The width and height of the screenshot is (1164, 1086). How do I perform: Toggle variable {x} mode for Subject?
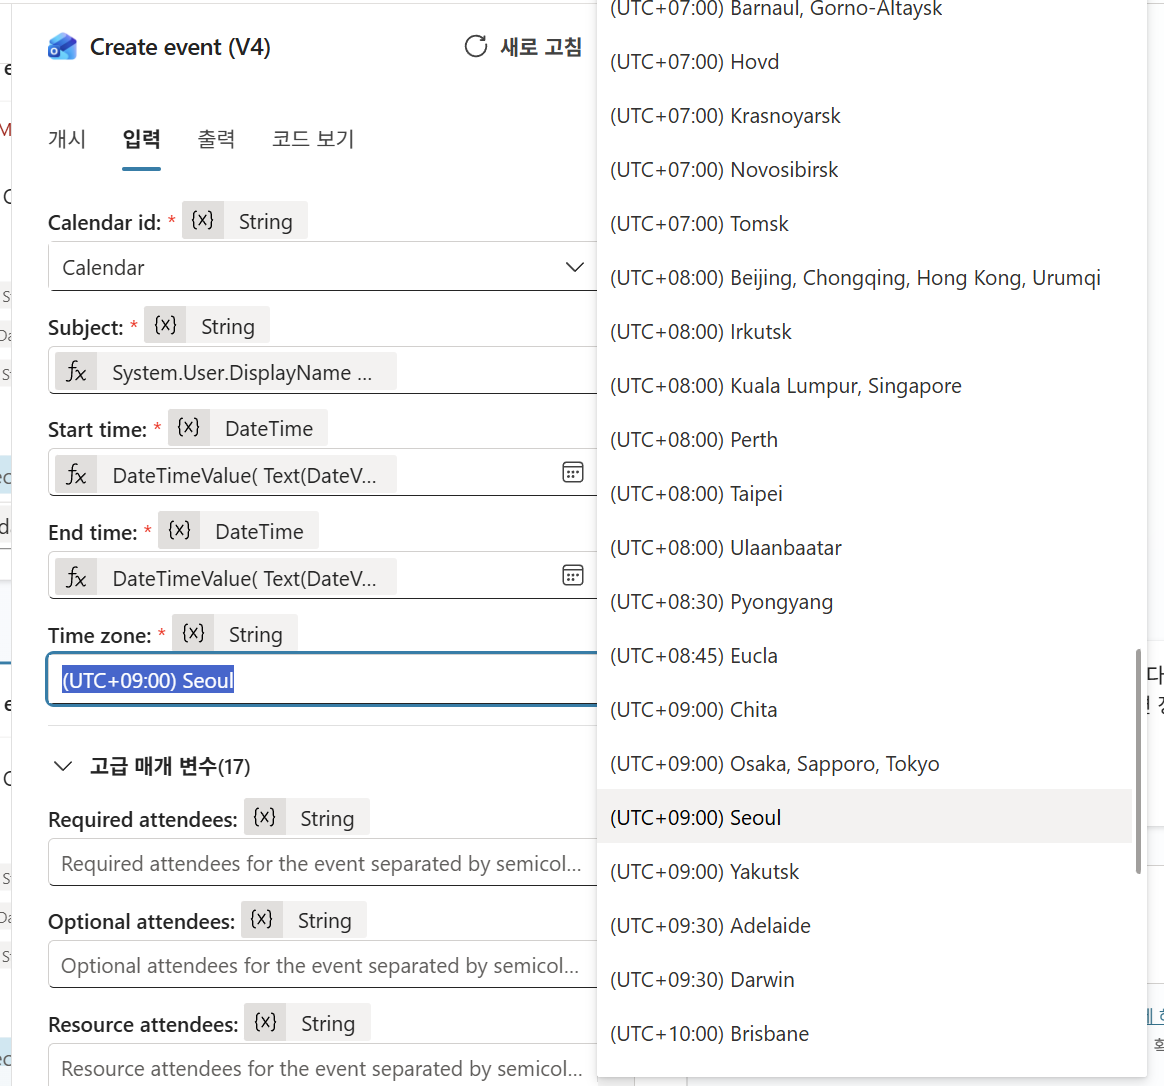165,325
